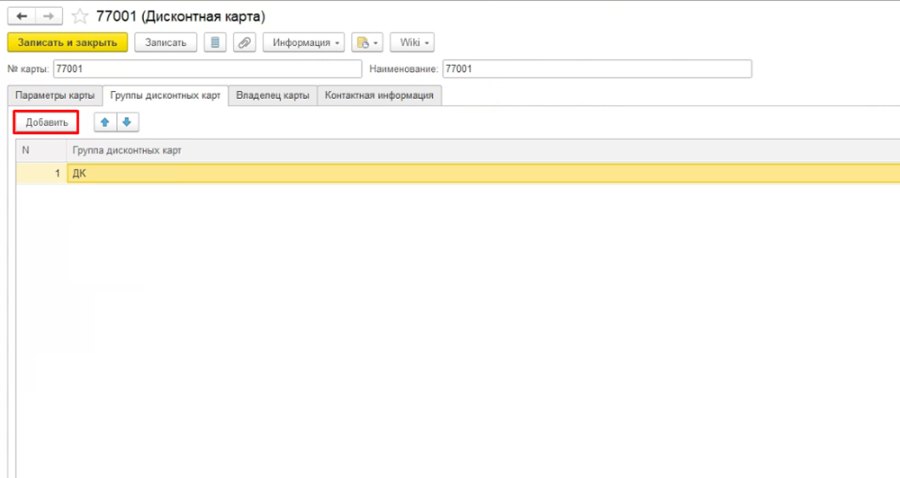Image resolution: width=900 pixels, height=478 pixels.
Task: Go forward with the right arrow button
Action: tap(49, 16)
